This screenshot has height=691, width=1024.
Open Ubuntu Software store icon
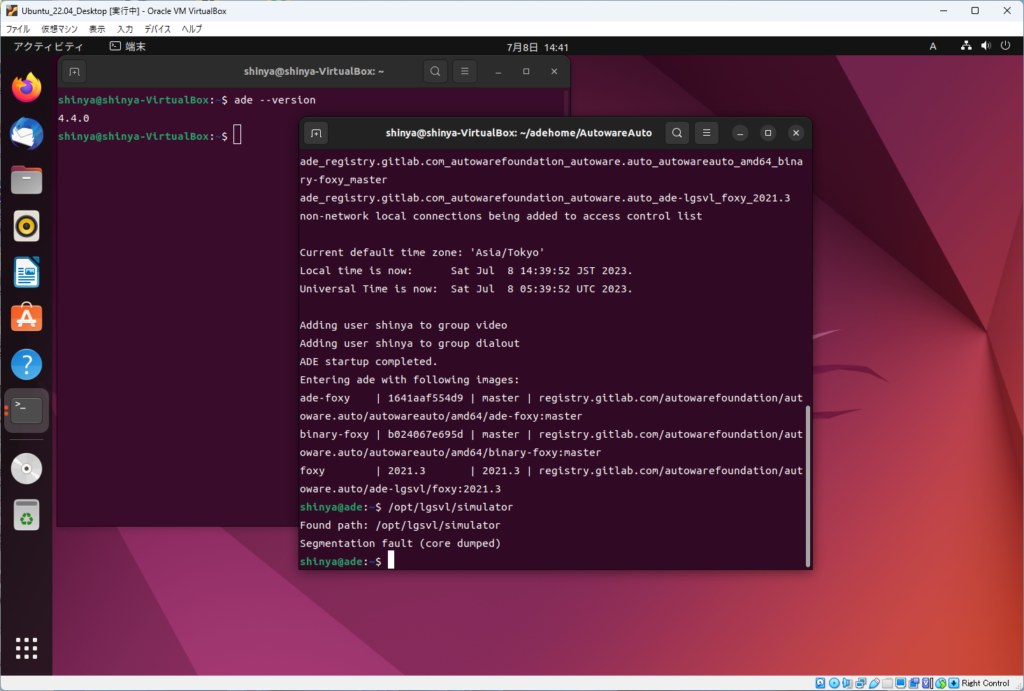(x=26, y=318)
